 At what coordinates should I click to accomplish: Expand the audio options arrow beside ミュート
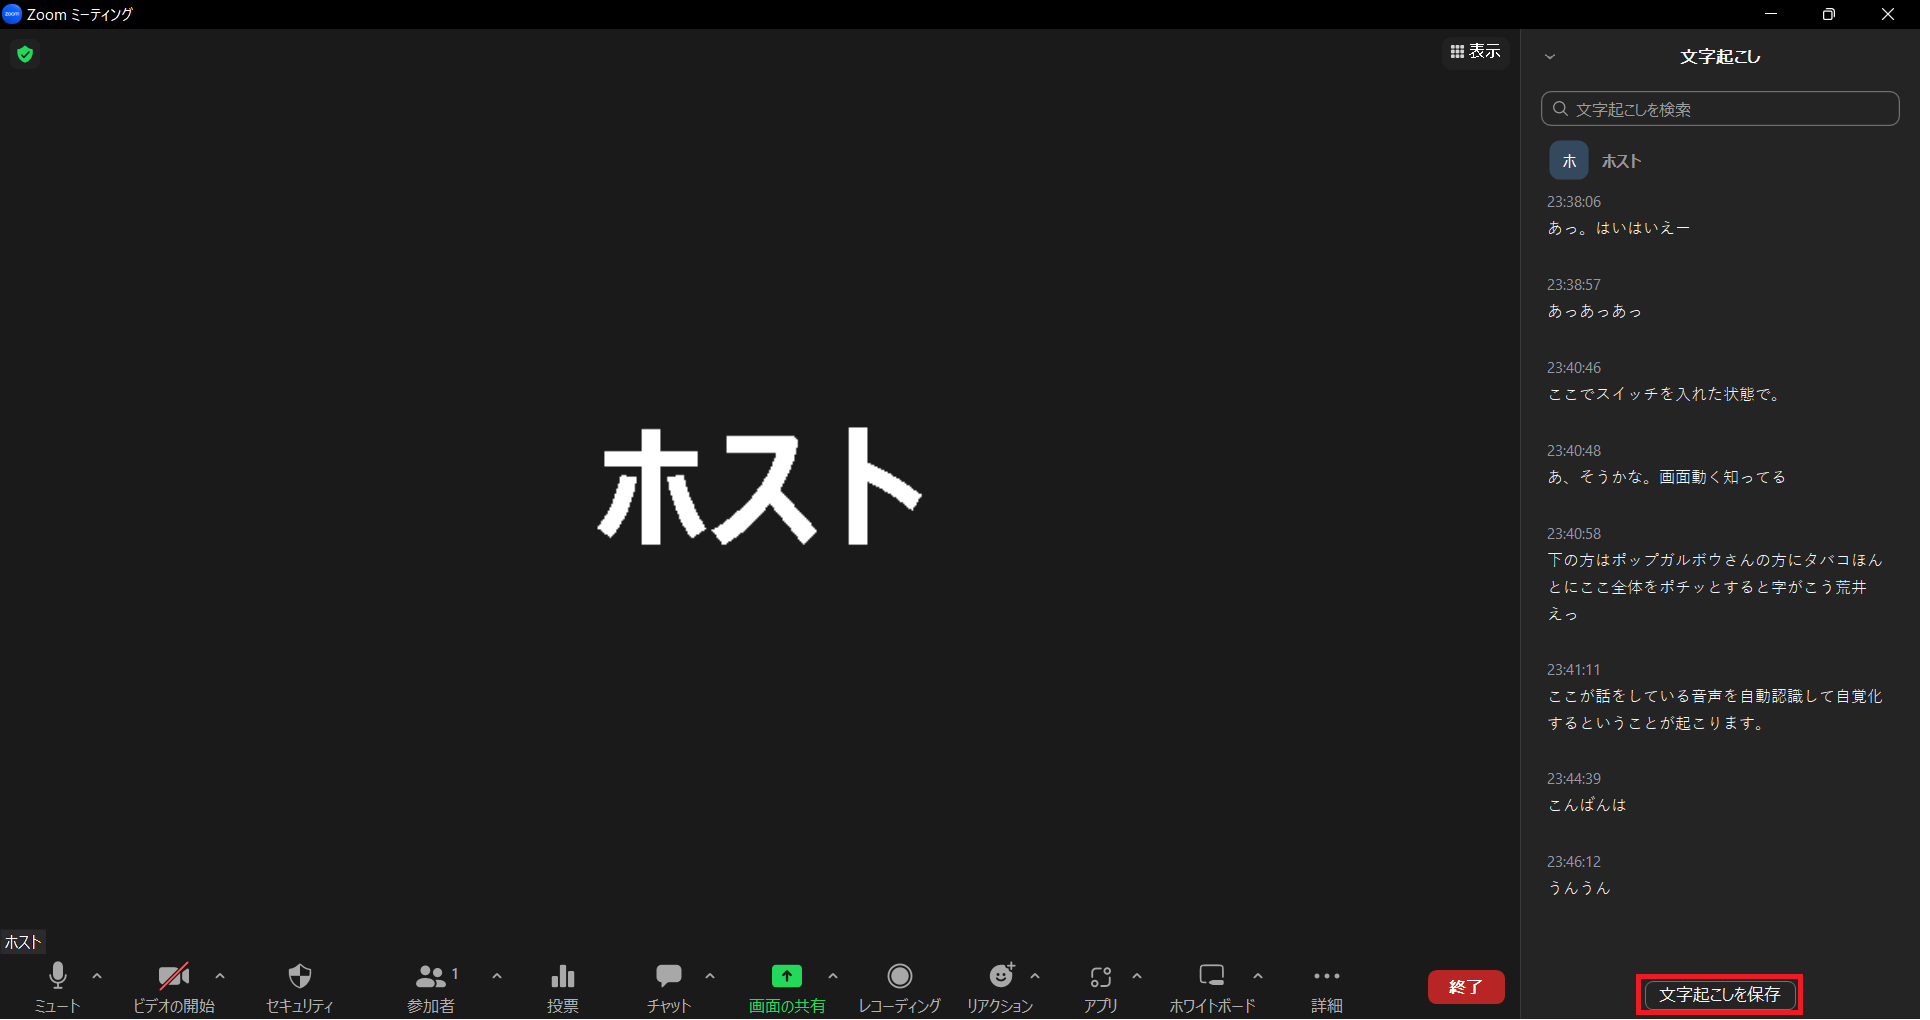tap(97, 976)
